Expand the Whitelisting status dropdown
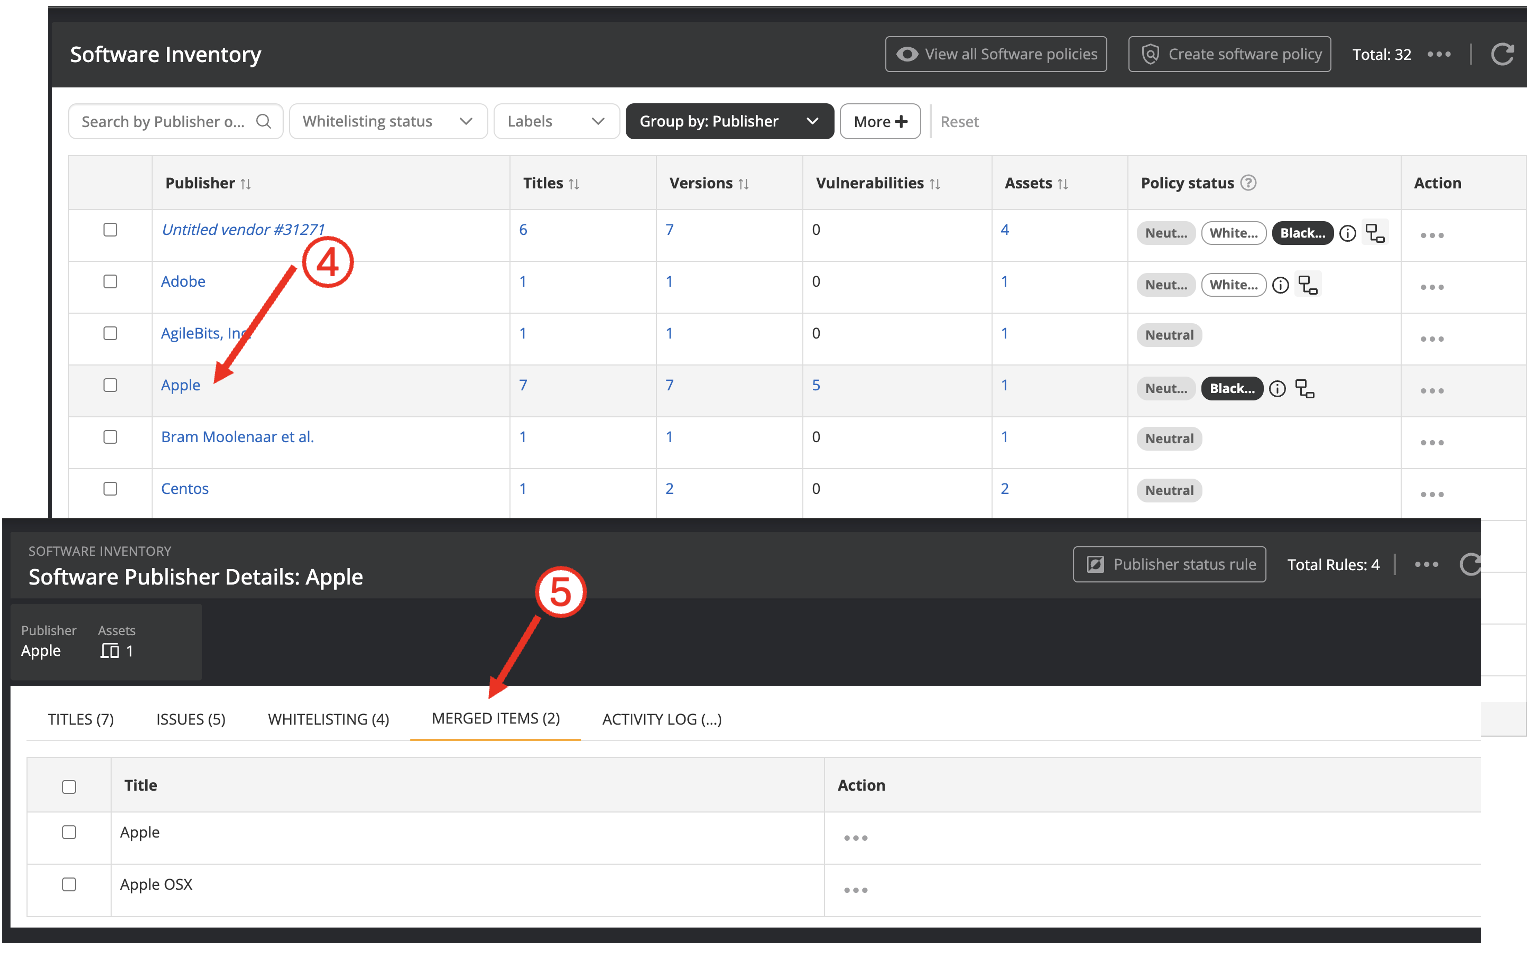The image size is (1536, 962). point(387,122)
